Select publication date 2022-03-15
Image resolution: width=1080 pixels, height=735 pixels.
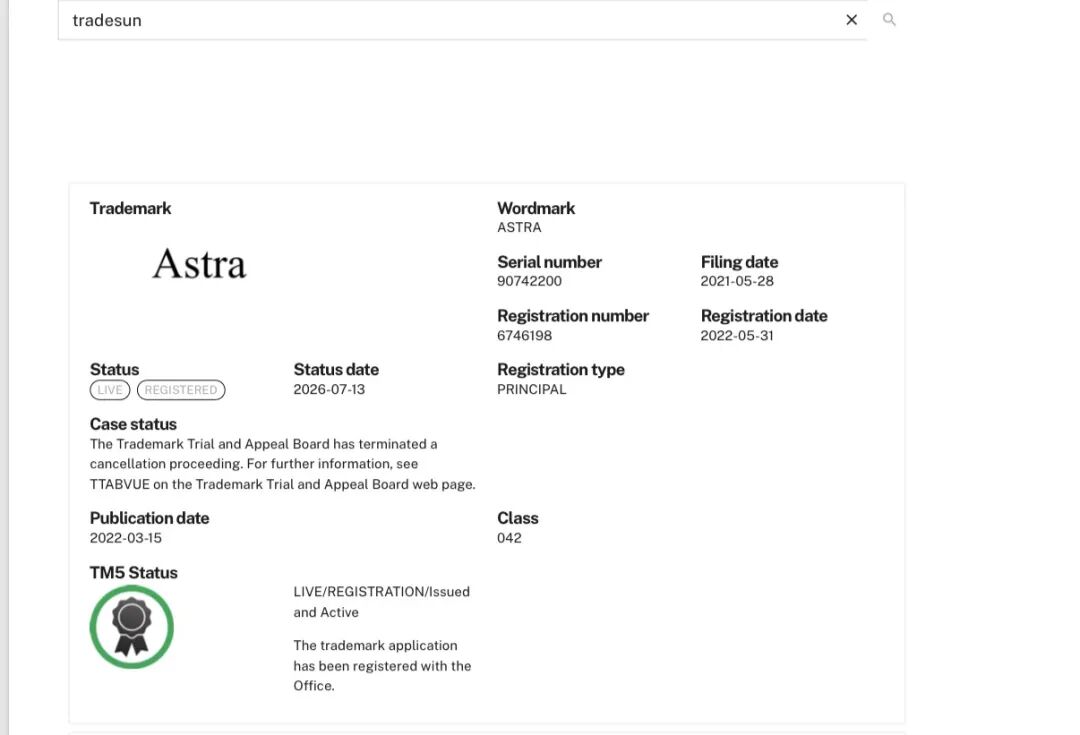click(x=125, y=538)
